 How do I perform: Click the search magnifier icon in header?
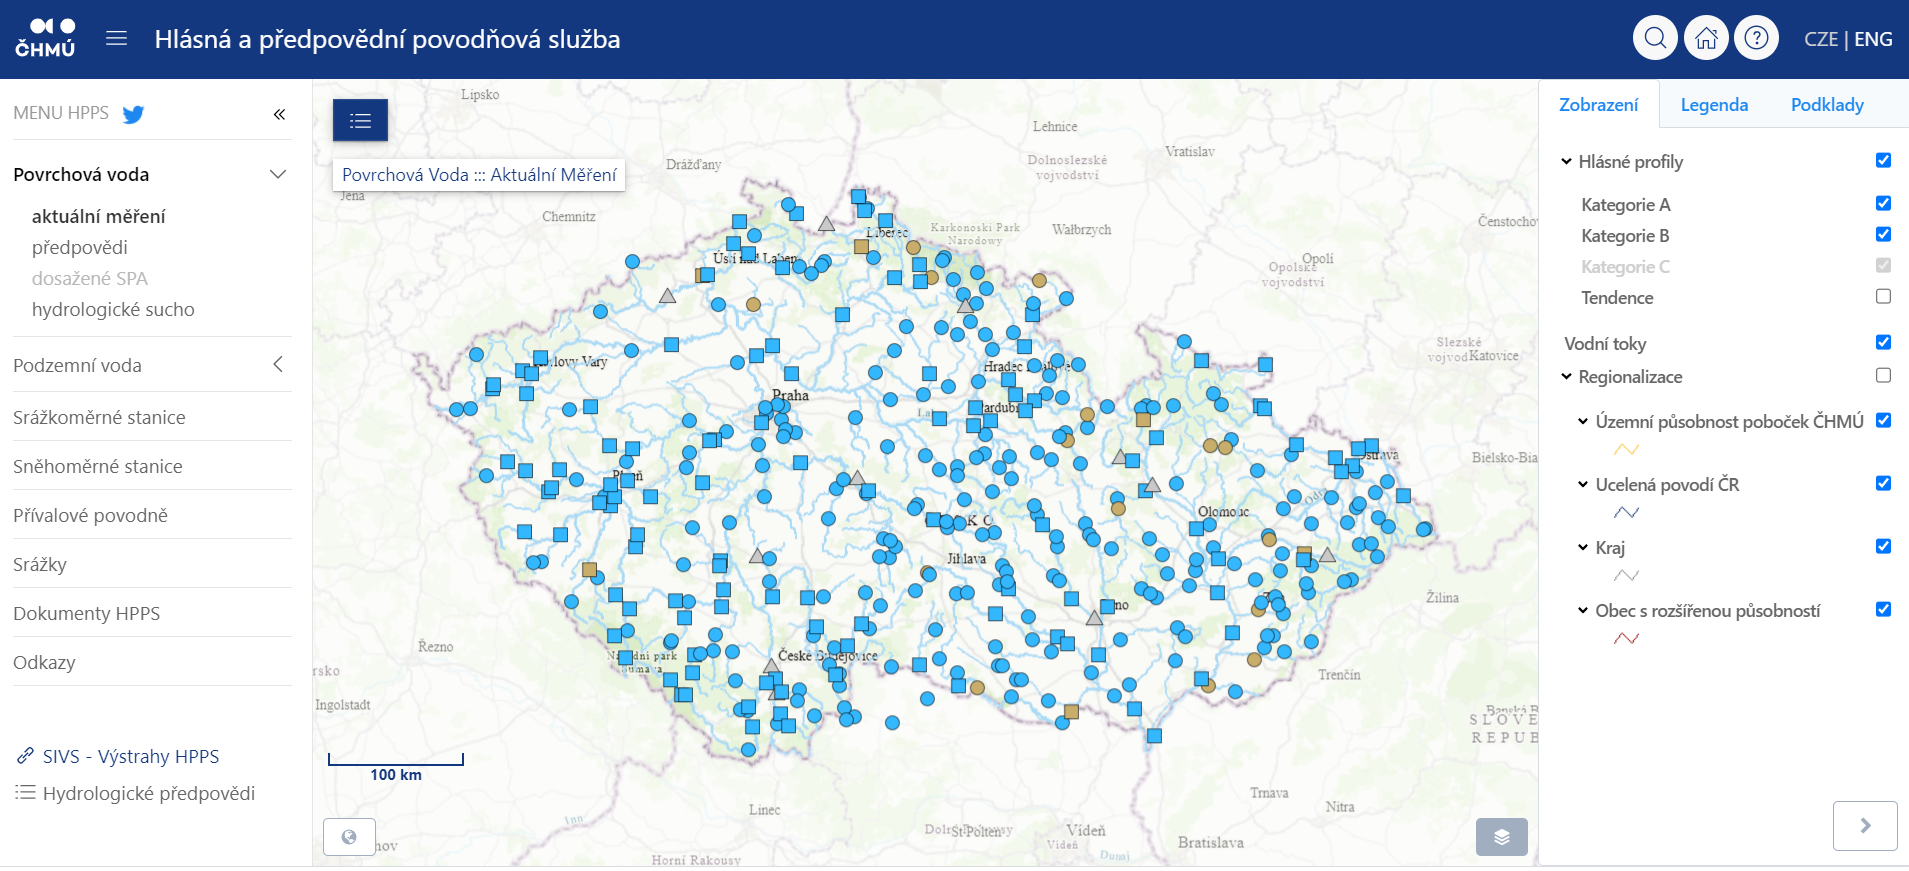(1655, 39)
